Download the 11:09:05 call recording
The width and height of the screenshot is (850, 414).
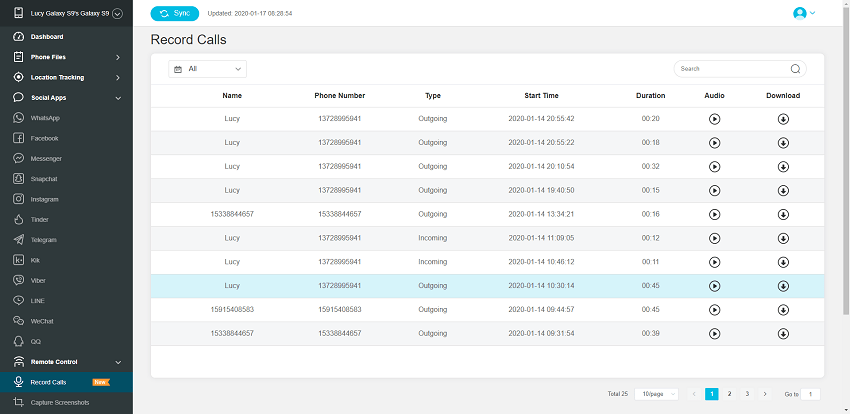783,238
